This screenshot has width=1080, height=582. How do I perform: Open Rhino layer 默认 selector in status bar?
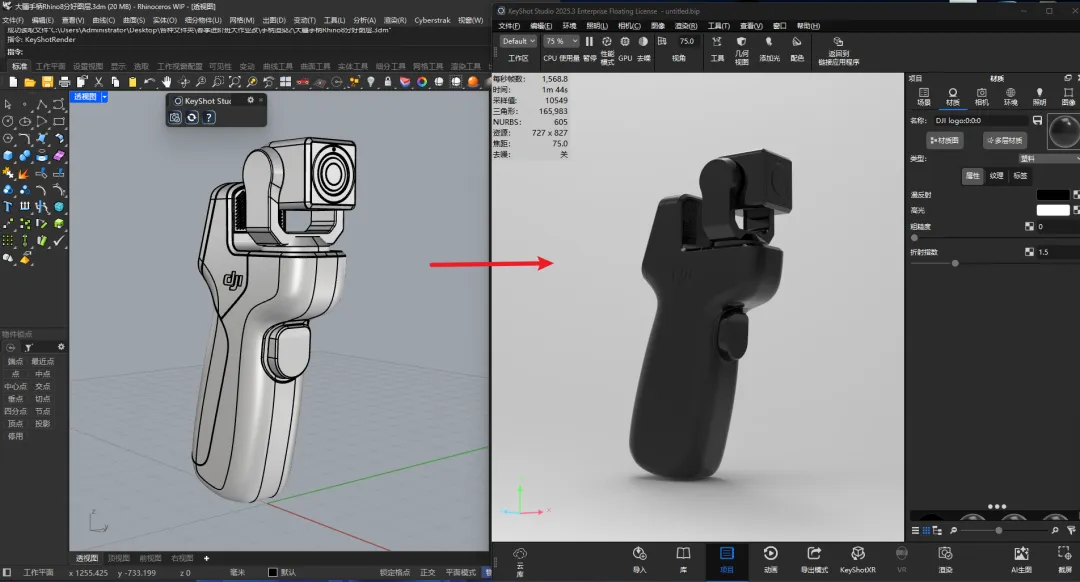pos(282,572)
